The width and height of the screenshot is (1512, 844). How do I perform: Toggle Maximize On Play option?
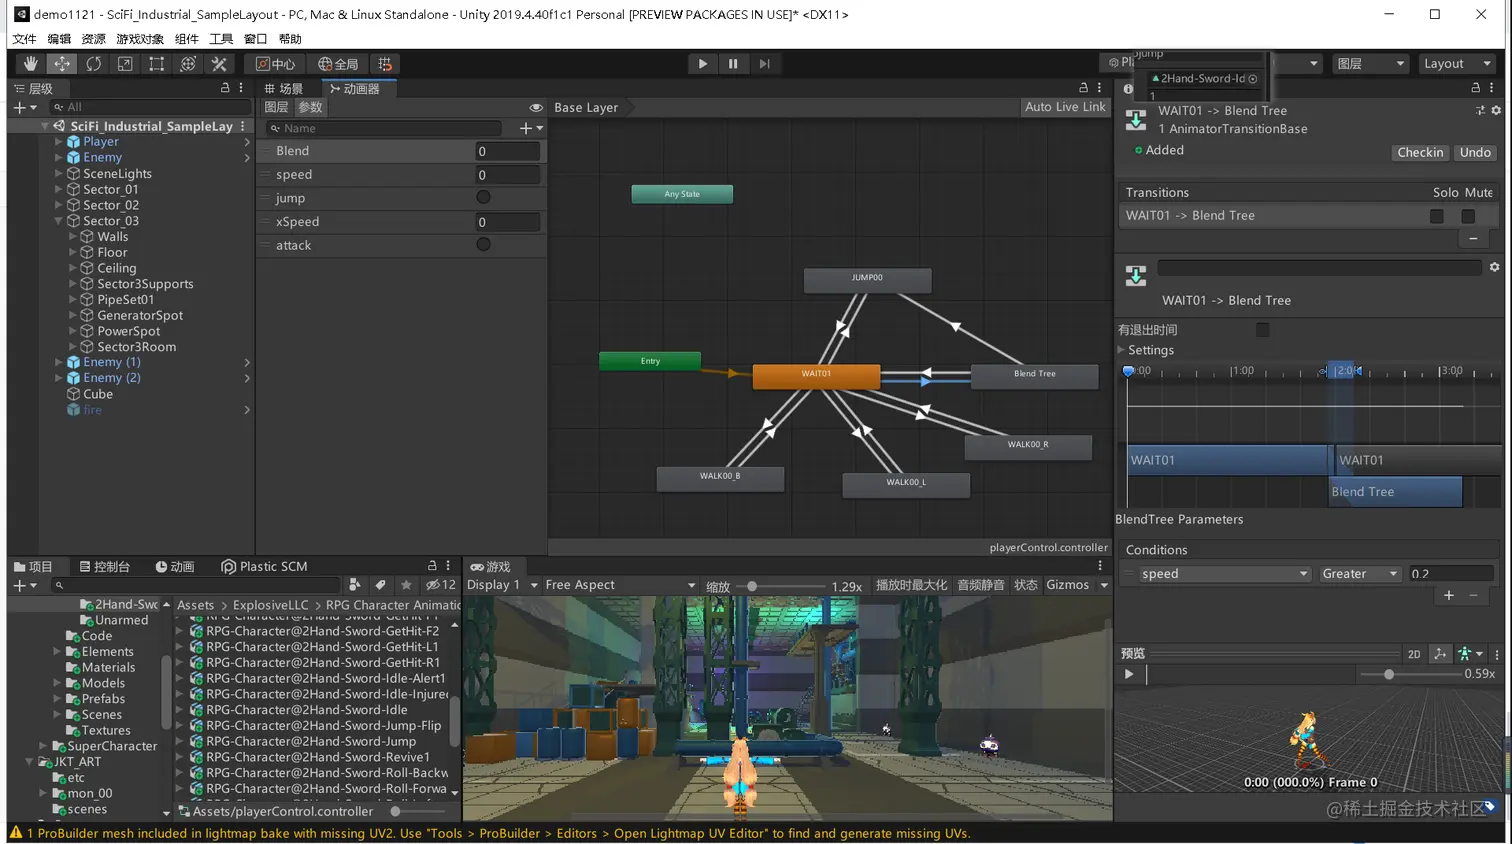[x=911, y=585]
